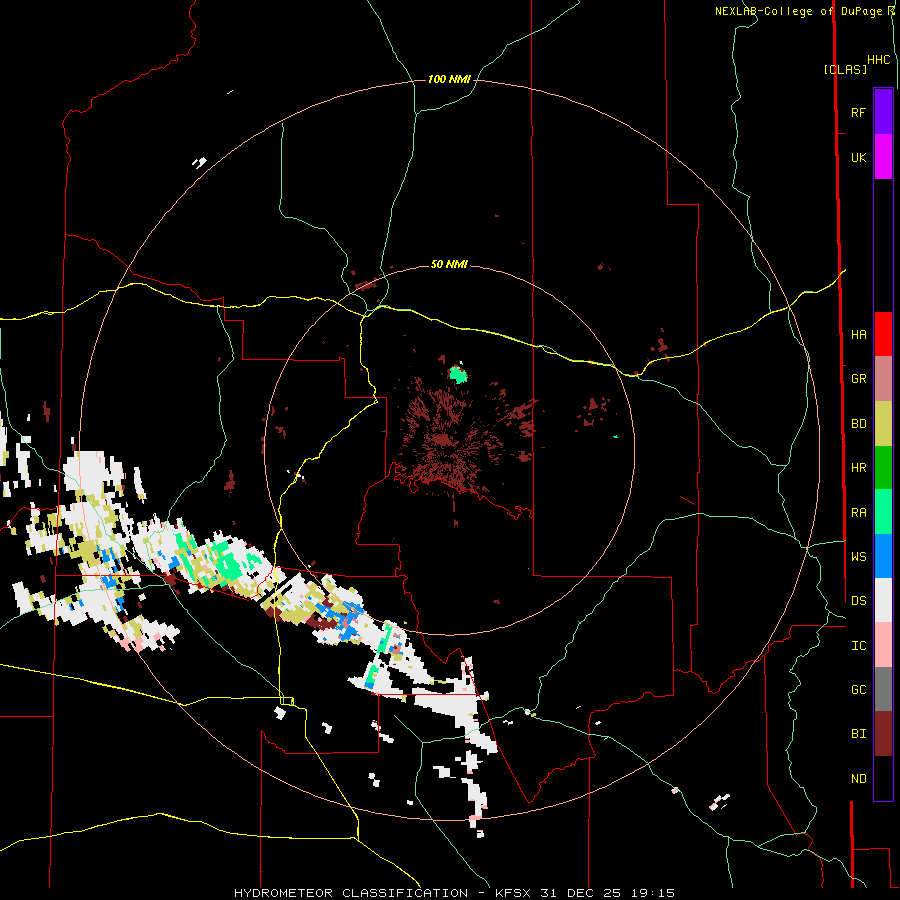Click the GR legend color swatch
This screenshot has width=900, height=900.
[883, 379]
